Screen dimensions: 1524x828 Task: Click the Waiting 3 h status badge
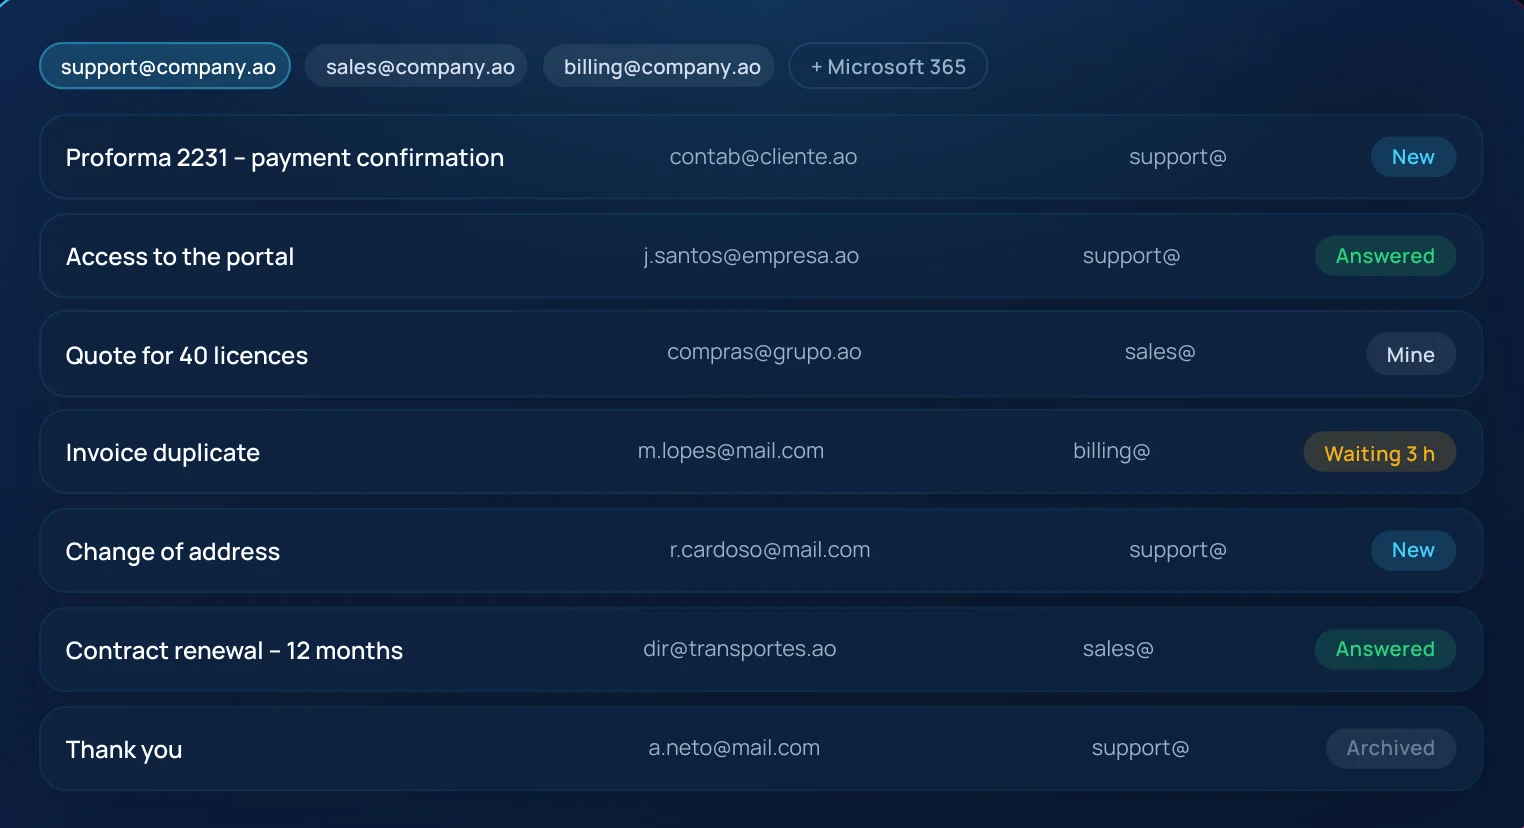[x=1379, y=453]
